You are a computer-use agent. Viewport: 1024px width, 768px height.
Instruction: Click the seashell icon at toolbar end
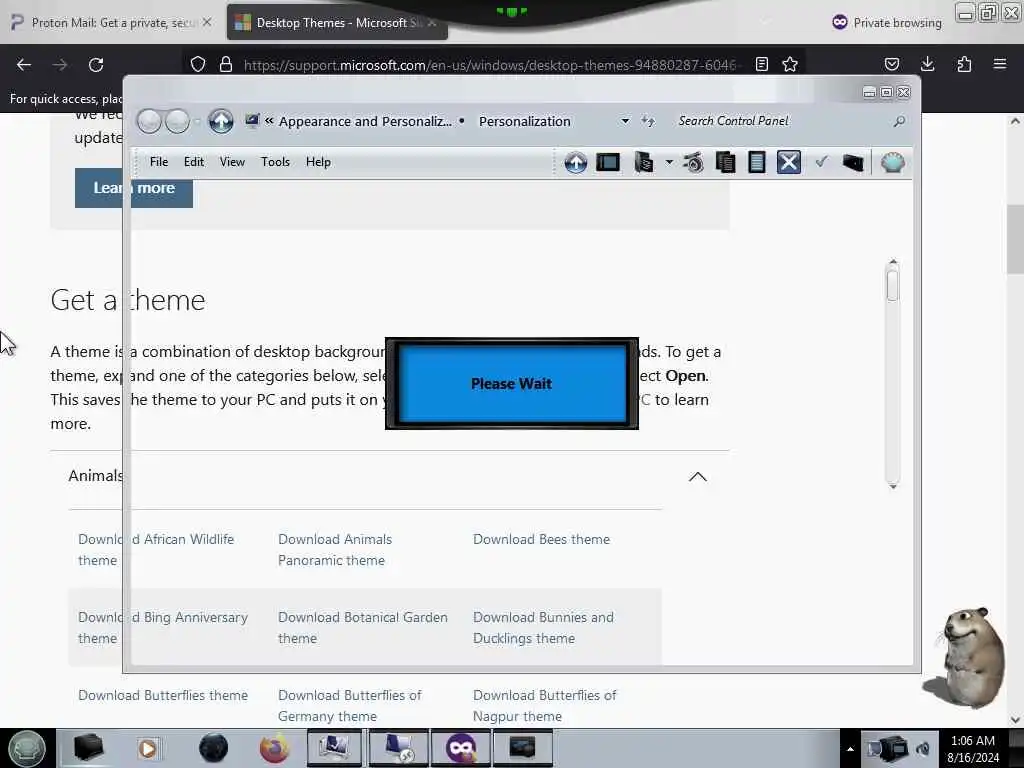892,162
